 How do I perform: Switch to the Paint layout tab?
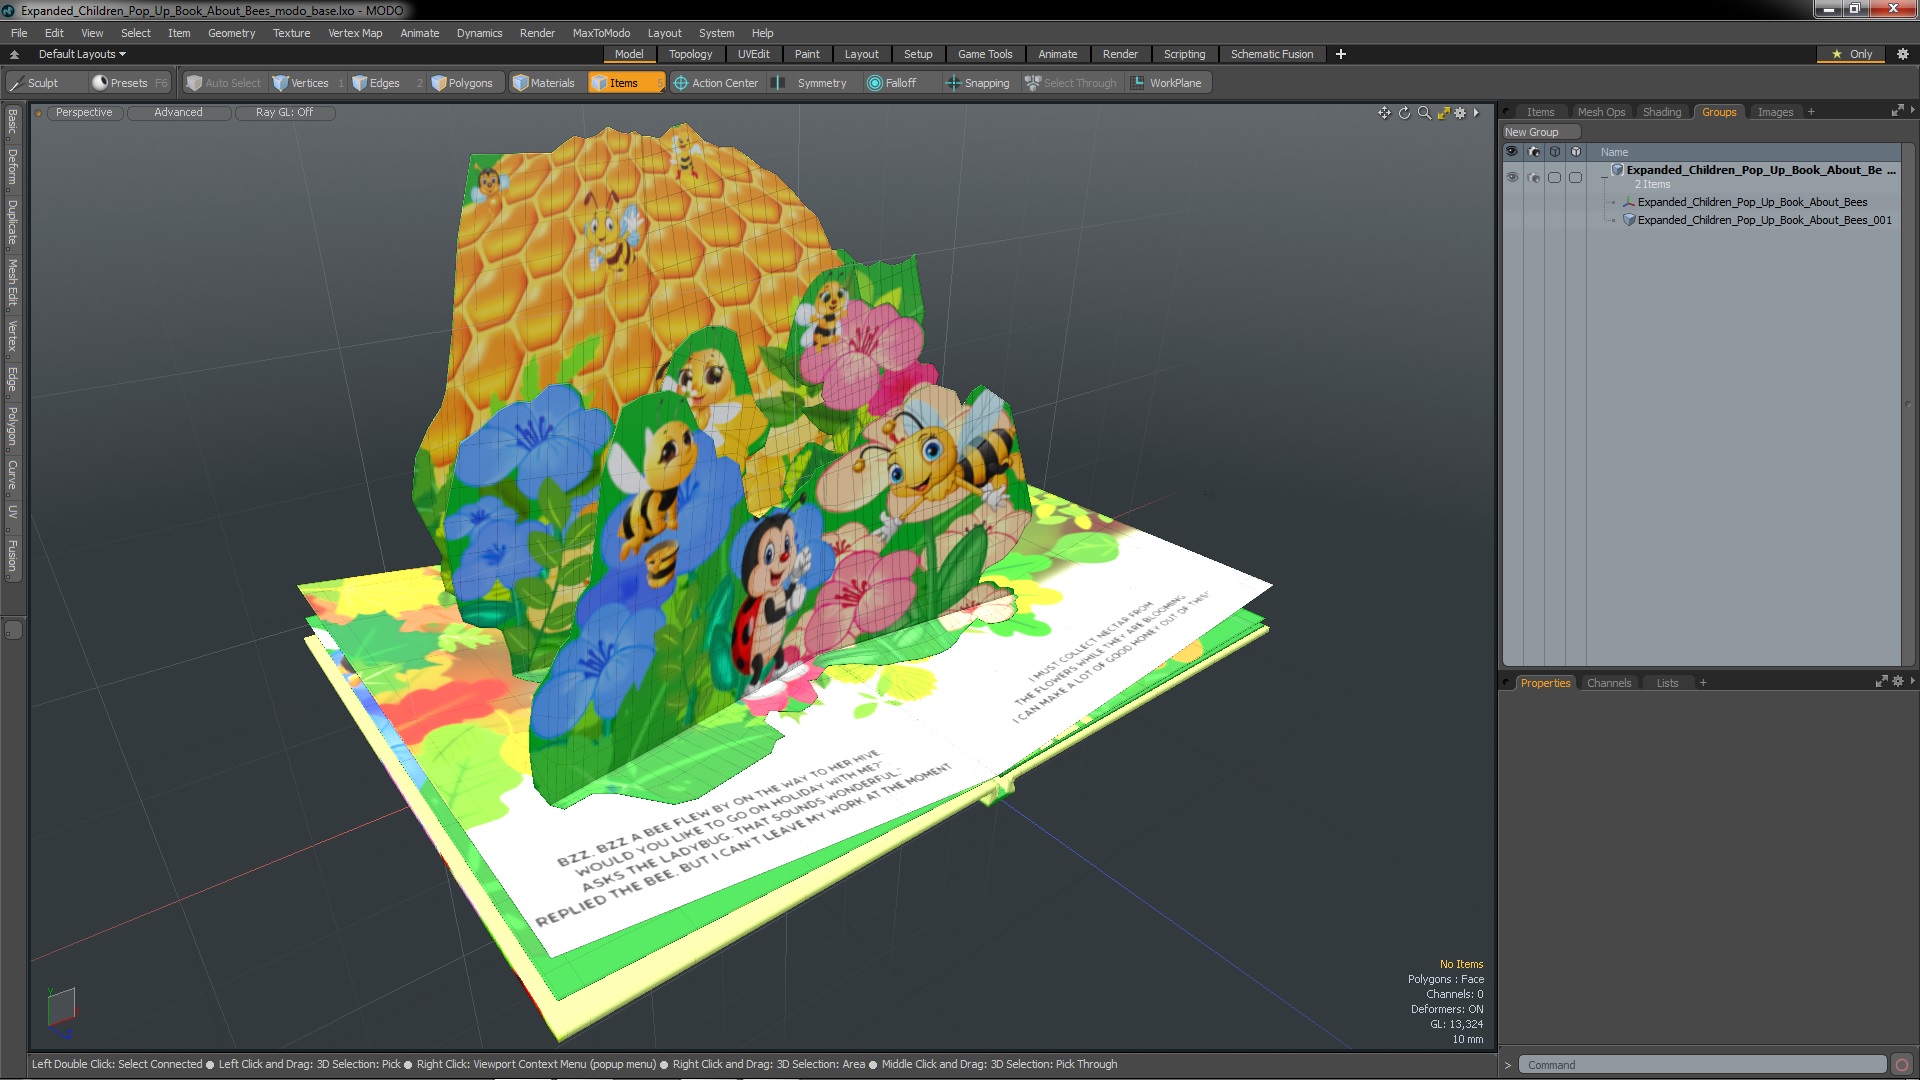[807, 54]
